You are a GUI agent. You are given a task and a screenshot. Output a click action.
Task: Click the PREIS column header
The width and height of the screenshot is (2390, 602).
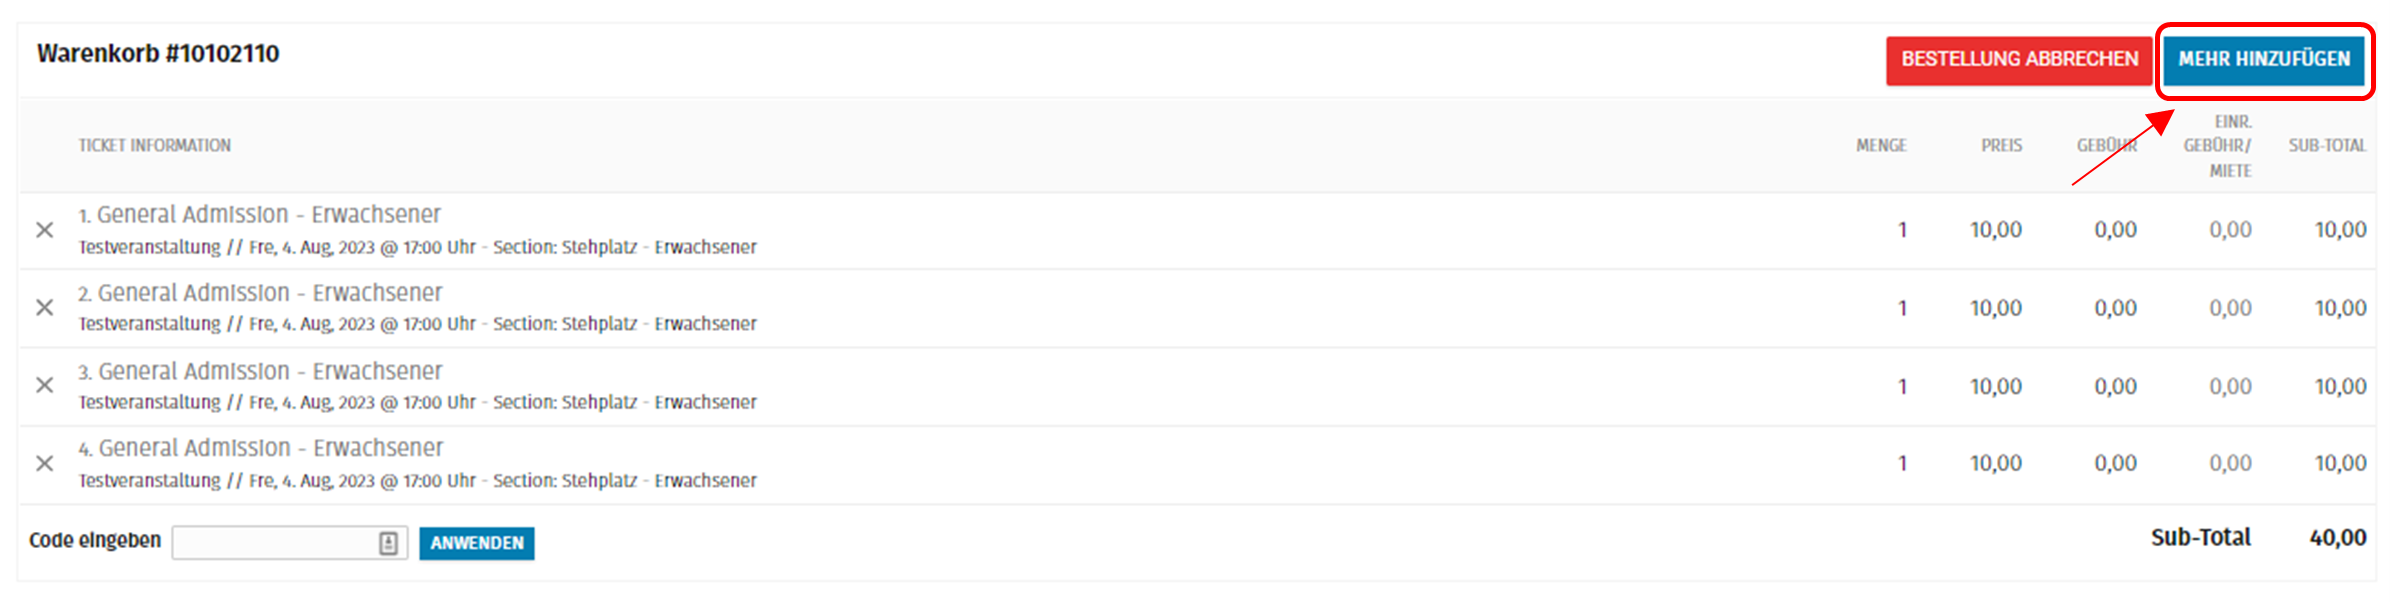[x=2001, y=146]
